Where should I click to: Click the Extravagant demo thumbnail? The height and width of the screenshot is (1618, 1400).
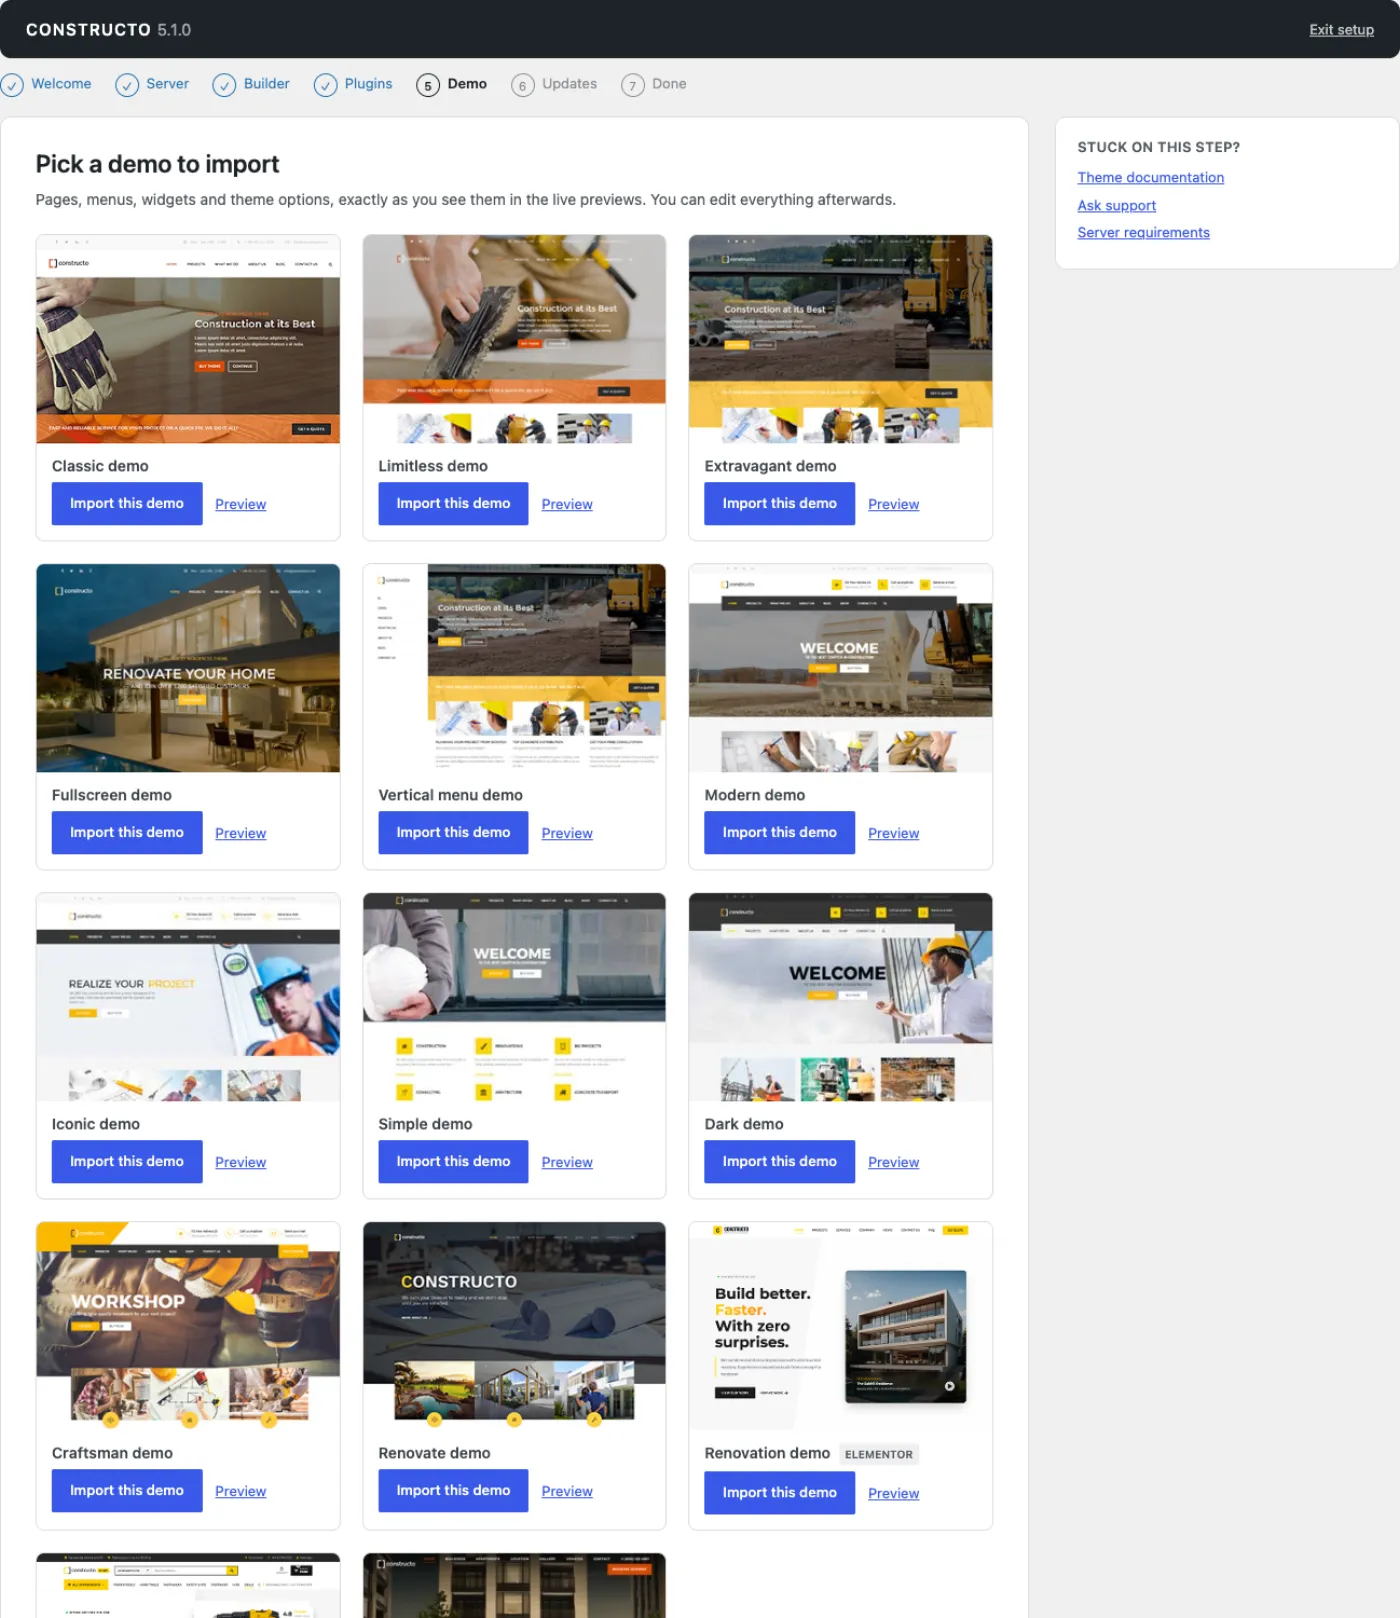click(840, 339)
